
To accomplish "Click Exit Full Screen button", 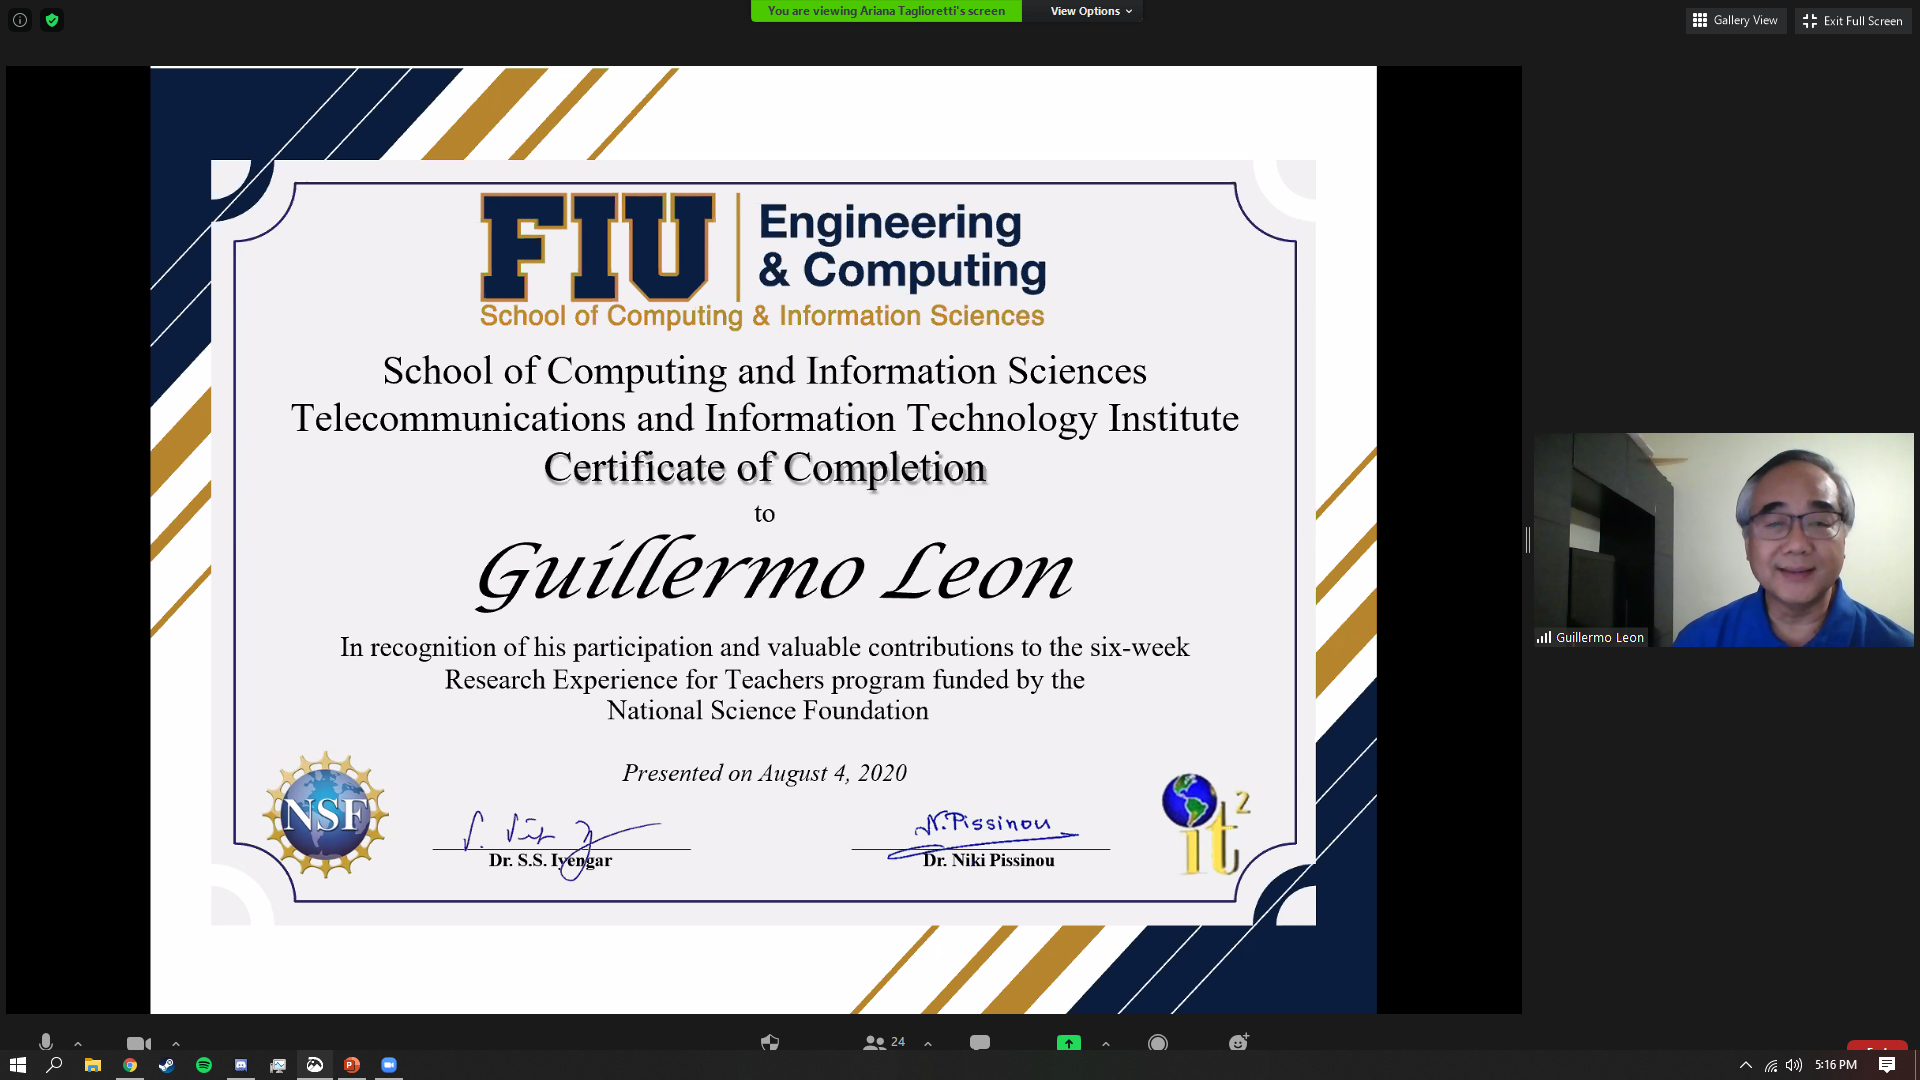I will click(1852, 20).
